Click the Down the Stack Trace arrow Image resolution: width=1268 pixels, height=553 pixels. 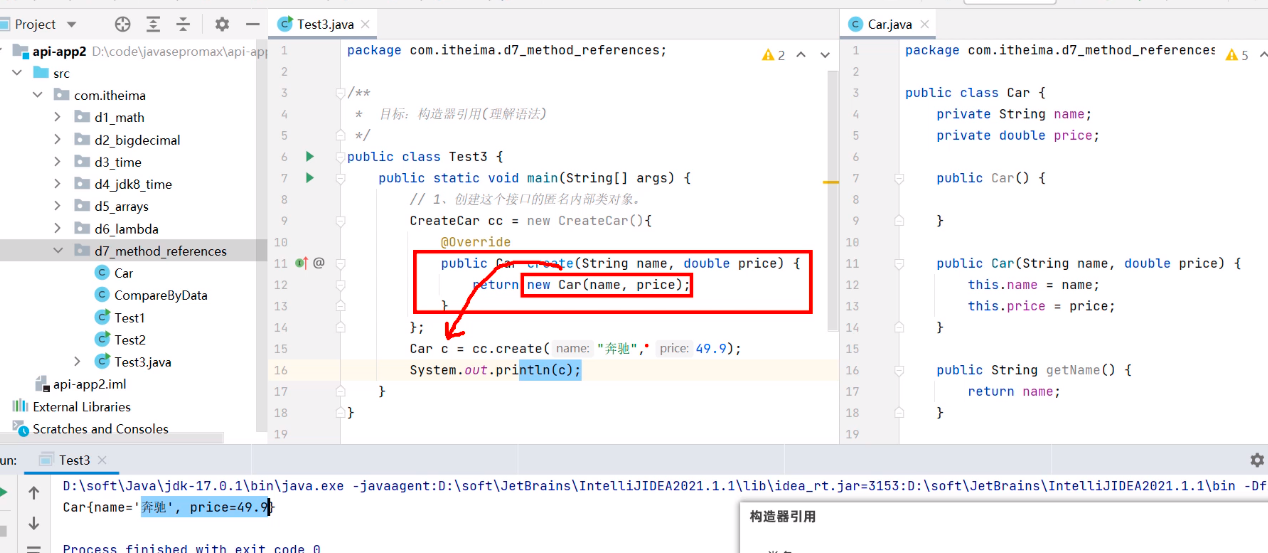tap(34, 523)
